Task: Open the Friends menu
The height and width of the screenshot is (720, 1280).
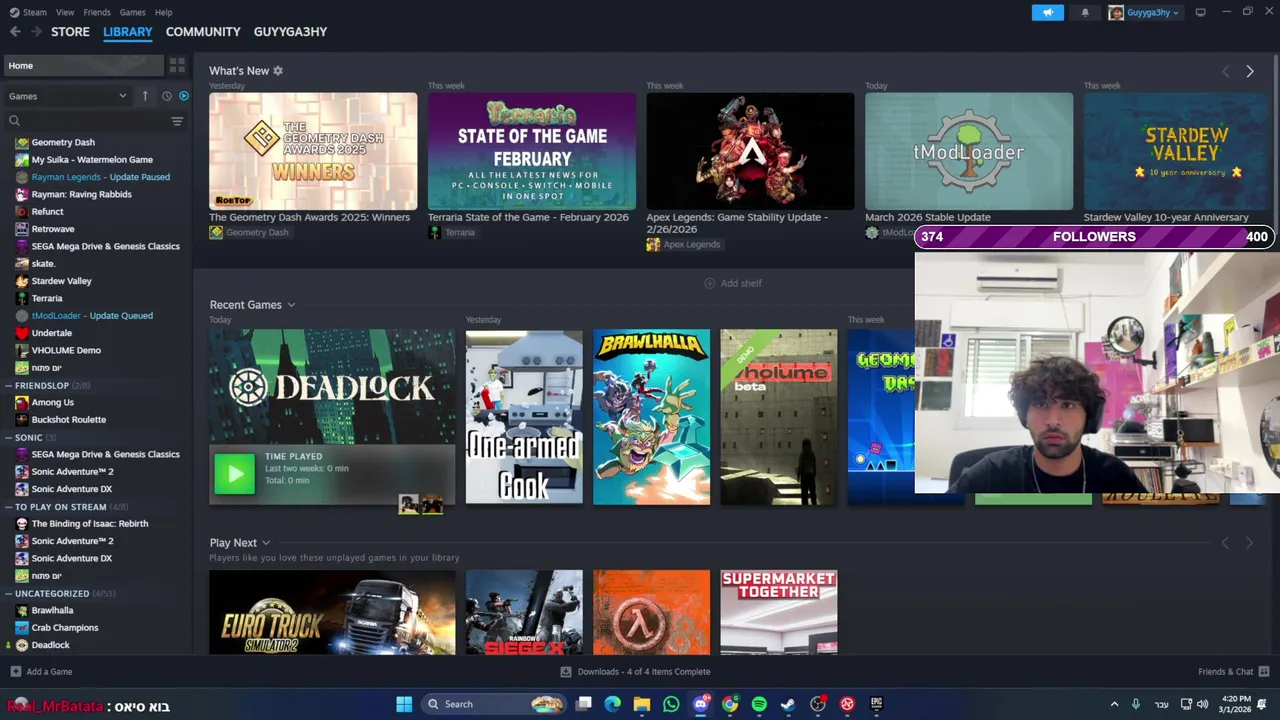Action: click(97, 12)
